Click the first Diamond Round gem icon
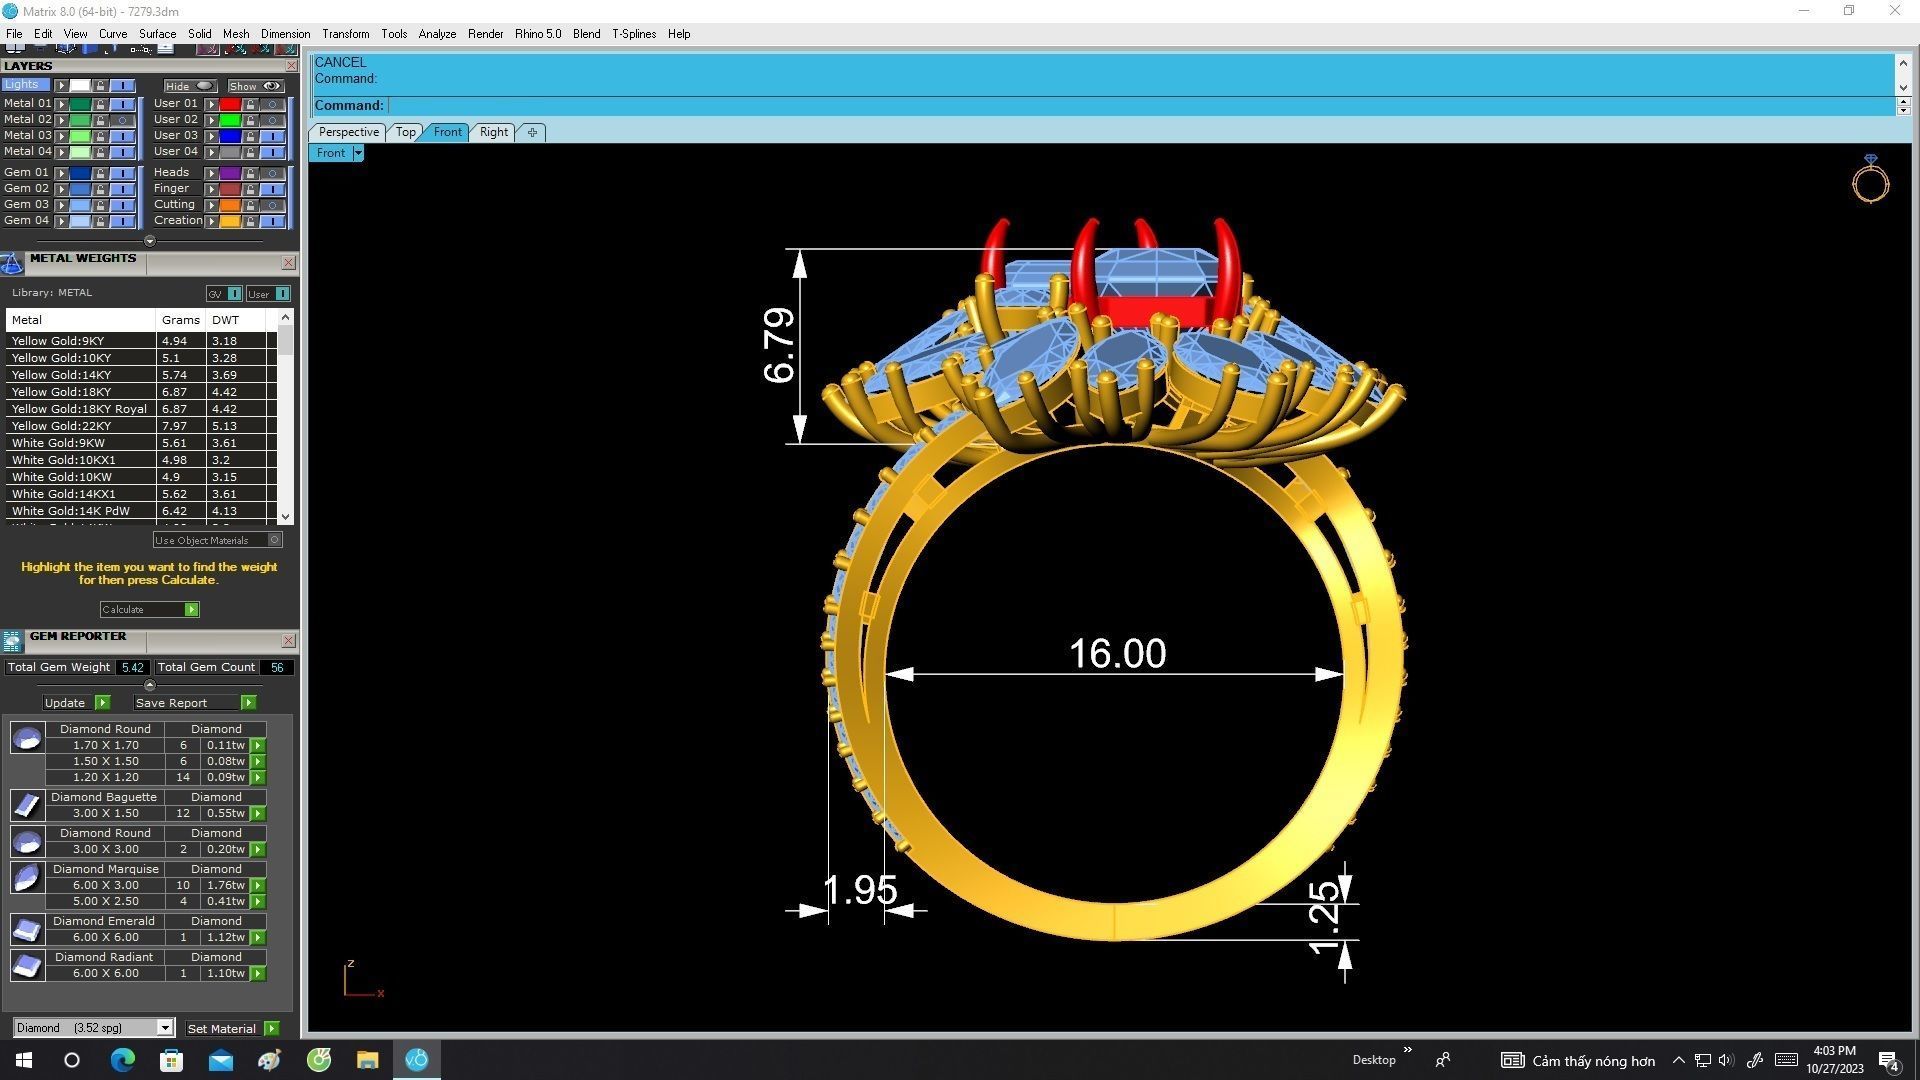This screenshot has width=1920, height=1080. [27, 738]
